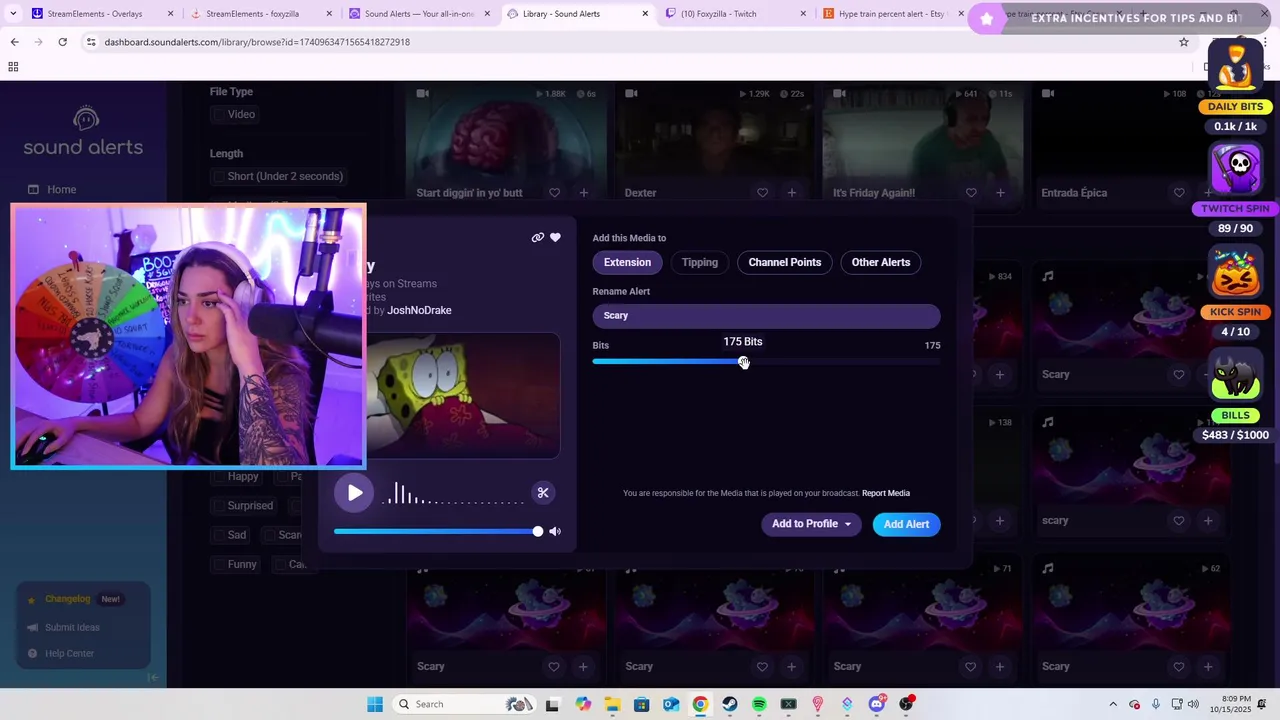This screenshot has height=720, width=1280.
Task: Click the Add Alert button
Action: pos(906,524)
